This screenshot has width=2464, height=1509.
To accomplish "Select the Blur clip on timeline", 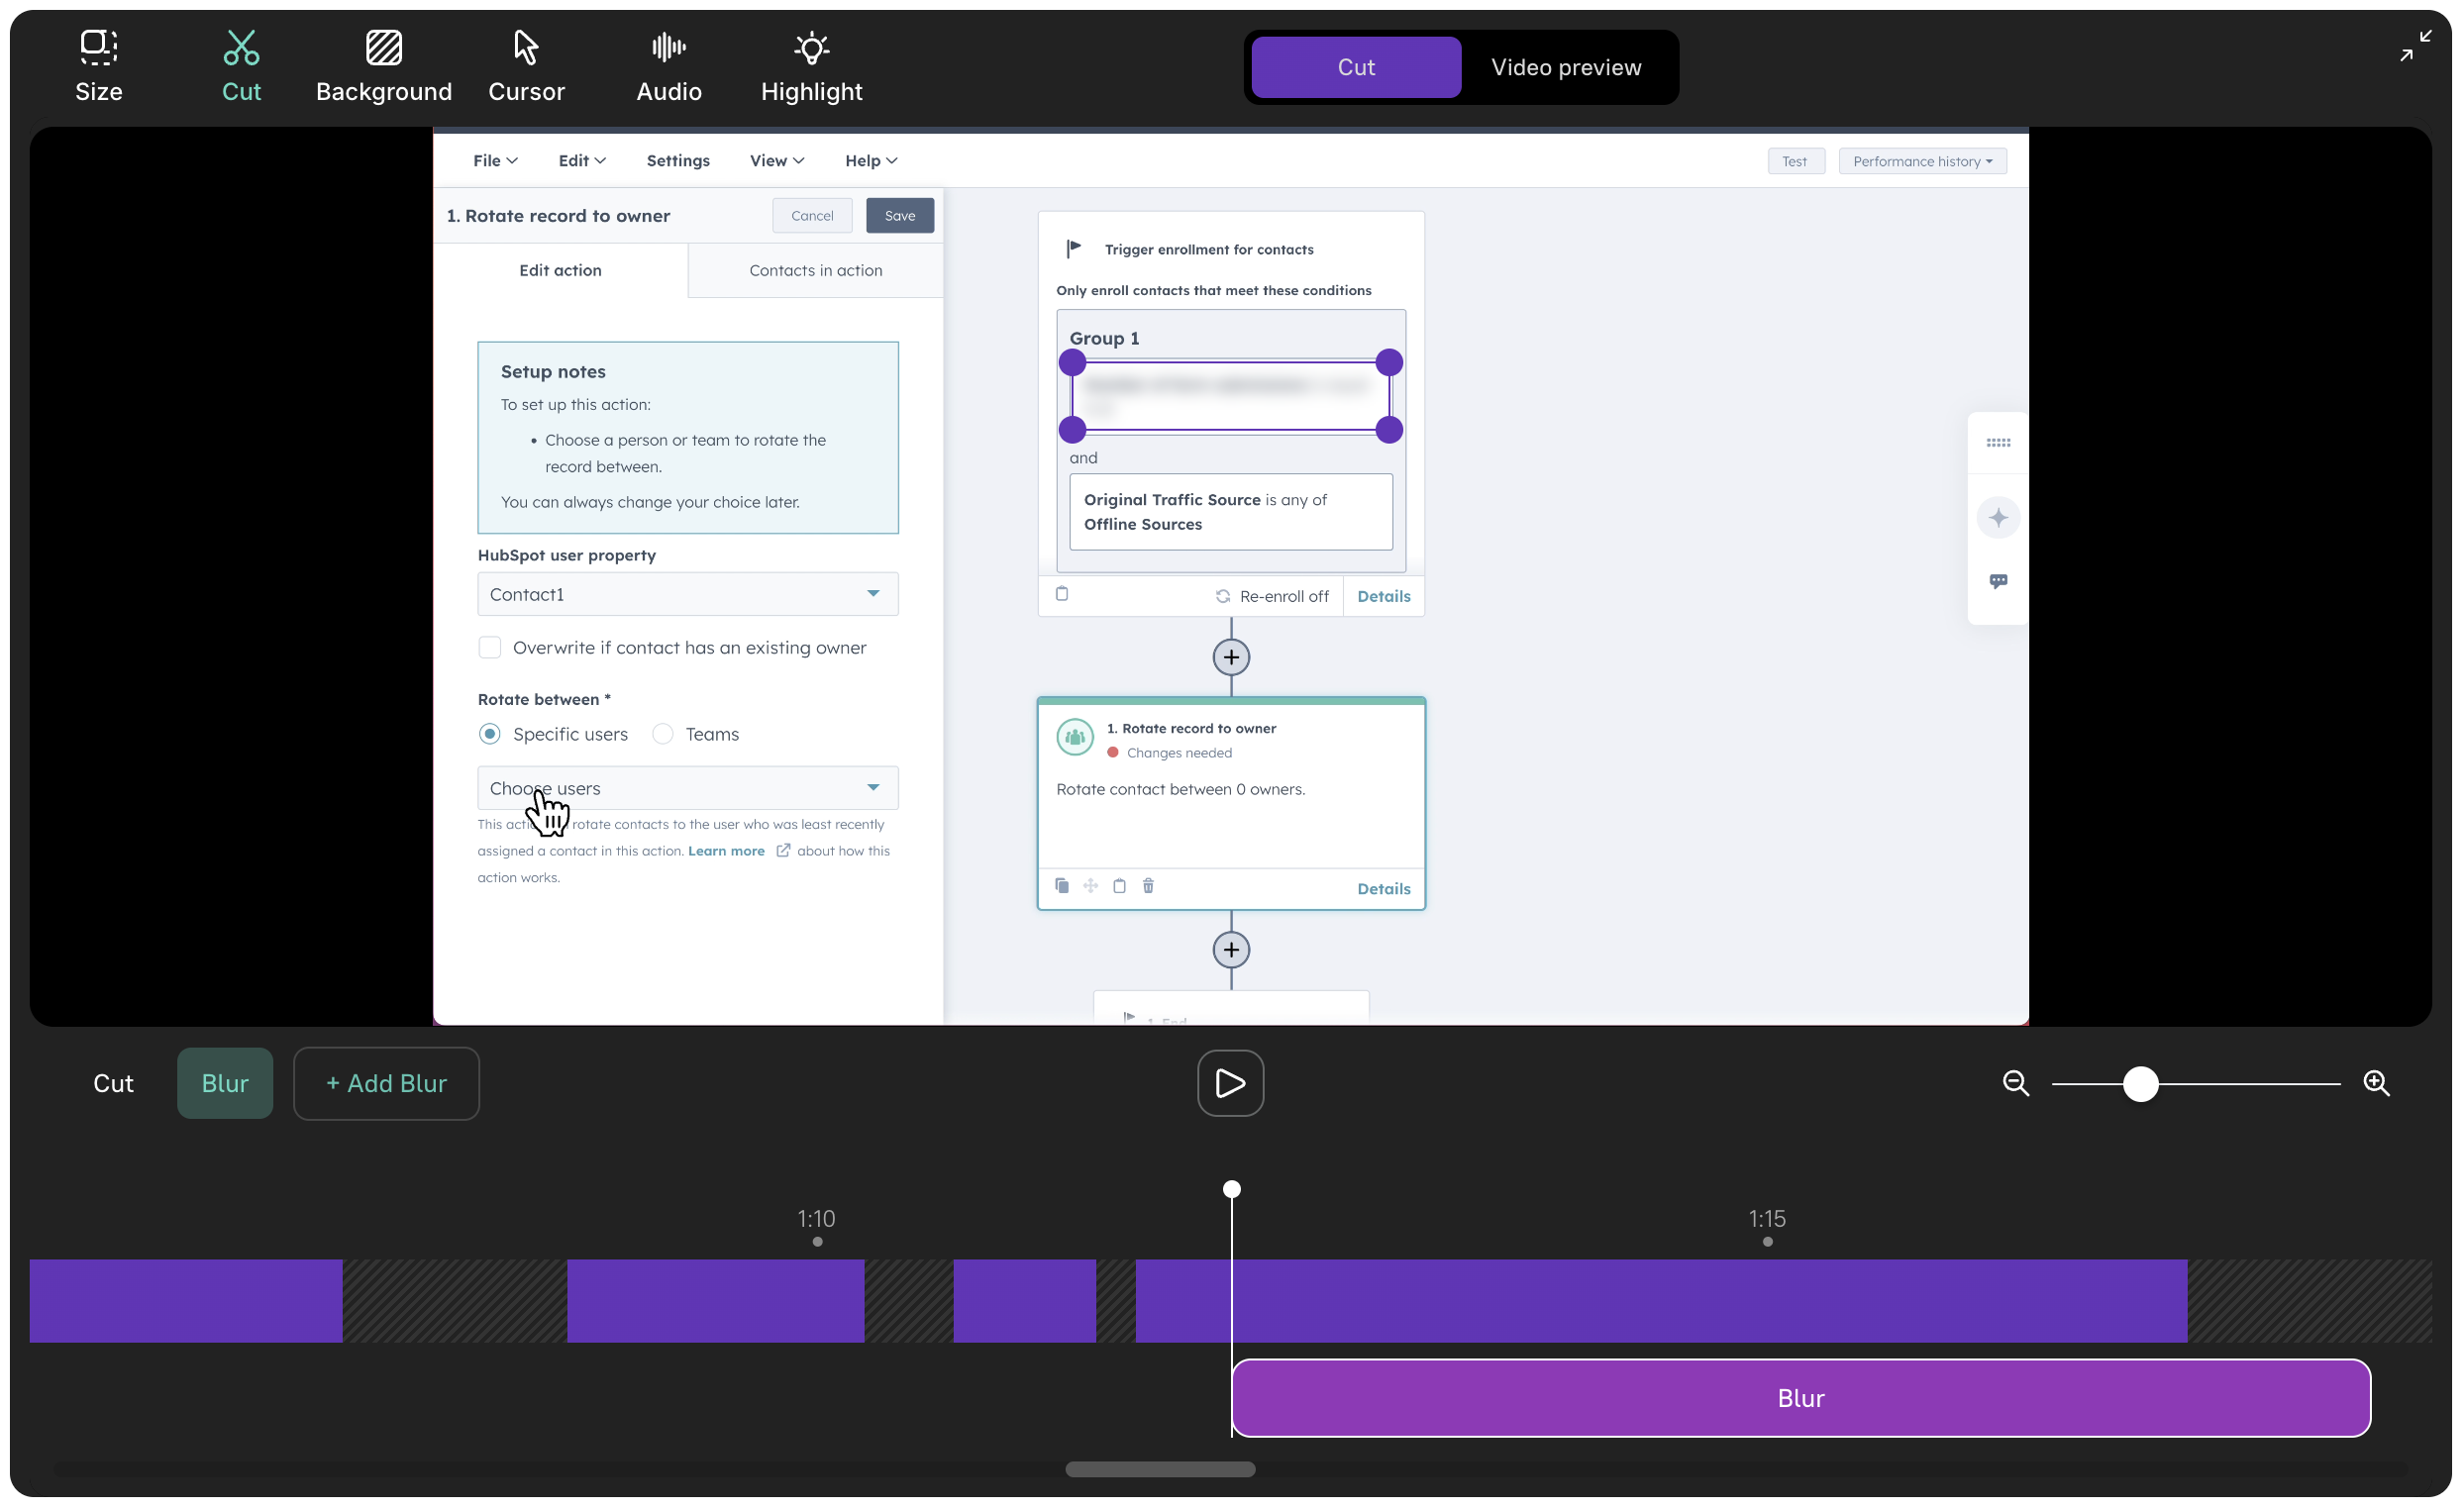I will point(1800,1397).
